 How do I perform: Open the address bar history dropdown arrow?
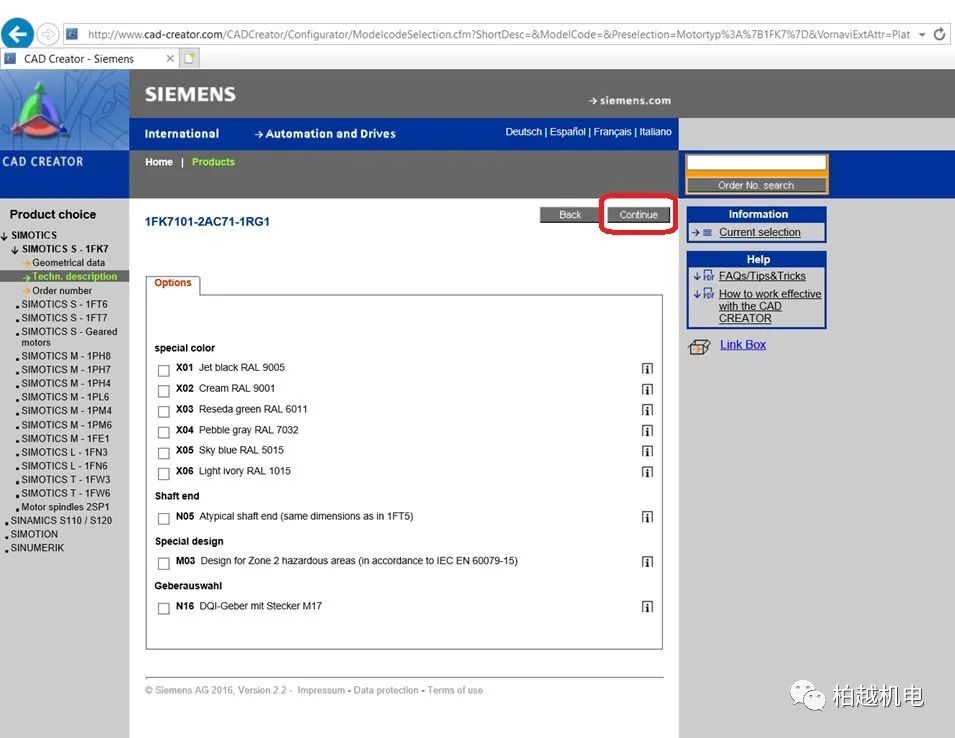pyautogui.click(x=922, y=35)
